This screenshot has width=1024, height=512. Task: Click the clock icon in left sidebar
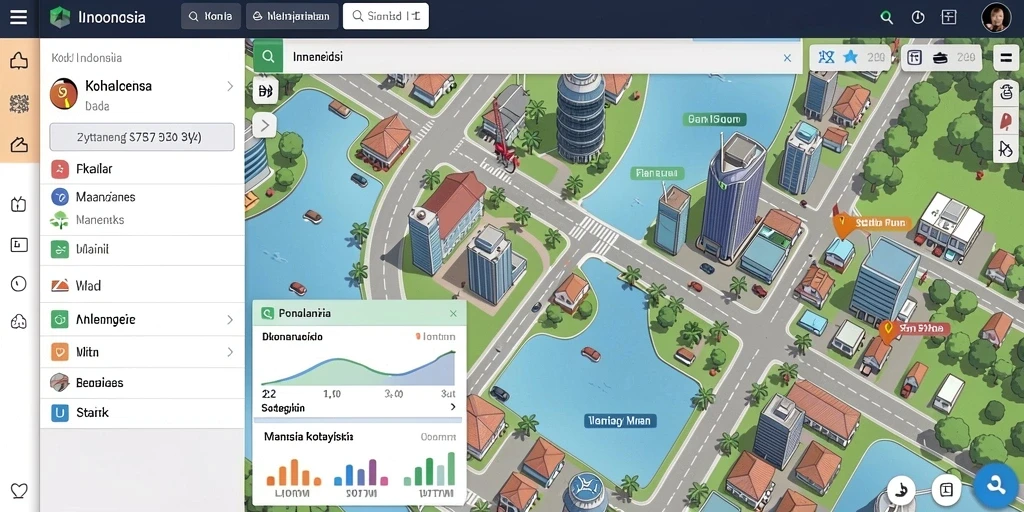point(19,283)
